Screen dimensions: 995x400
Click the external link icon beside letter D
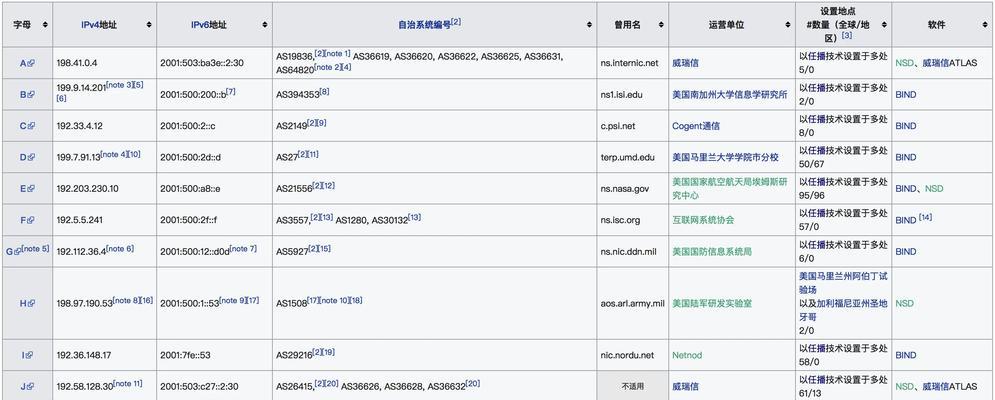pyautogui.click(x=31, y=157)
